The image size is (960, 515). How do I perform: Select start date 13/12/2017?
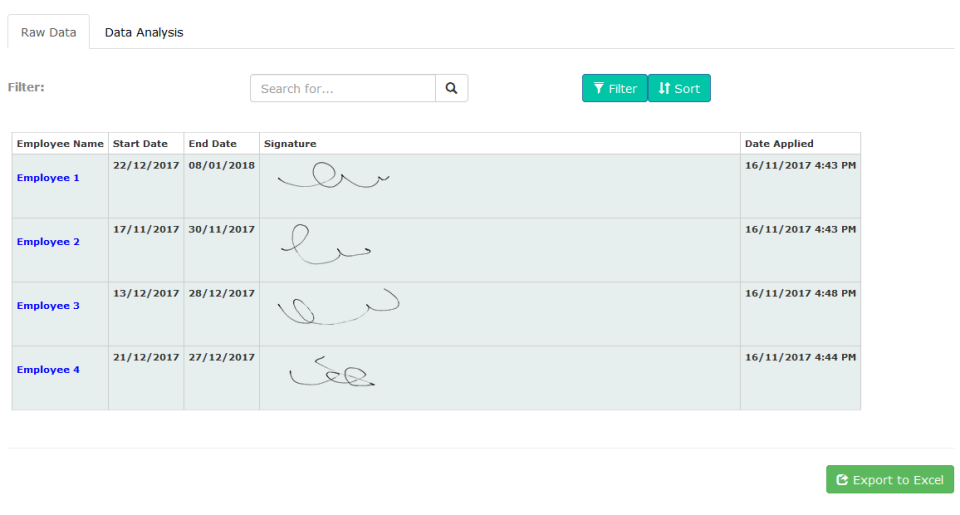(x=146, y=293)
